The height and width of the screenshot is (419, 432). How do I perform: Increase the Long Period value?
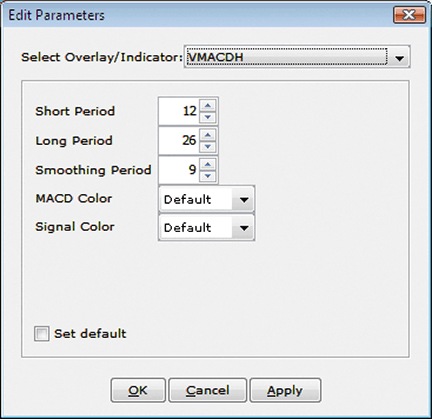pyautogui.click(x=208, y=135)
